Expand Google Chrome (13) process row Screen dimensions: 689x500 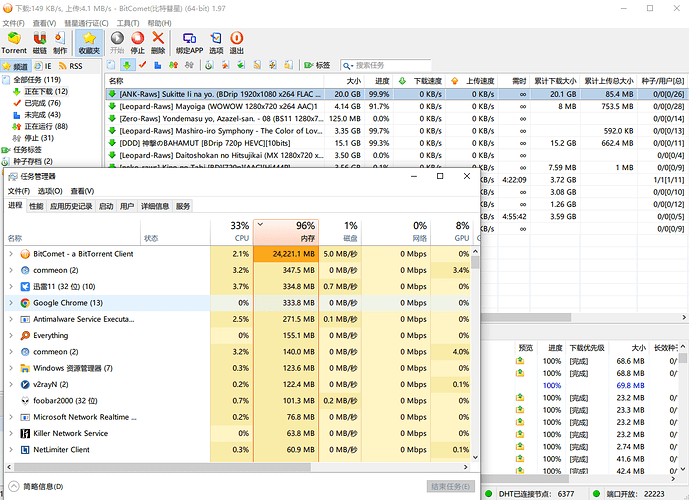tap(11, 303)
